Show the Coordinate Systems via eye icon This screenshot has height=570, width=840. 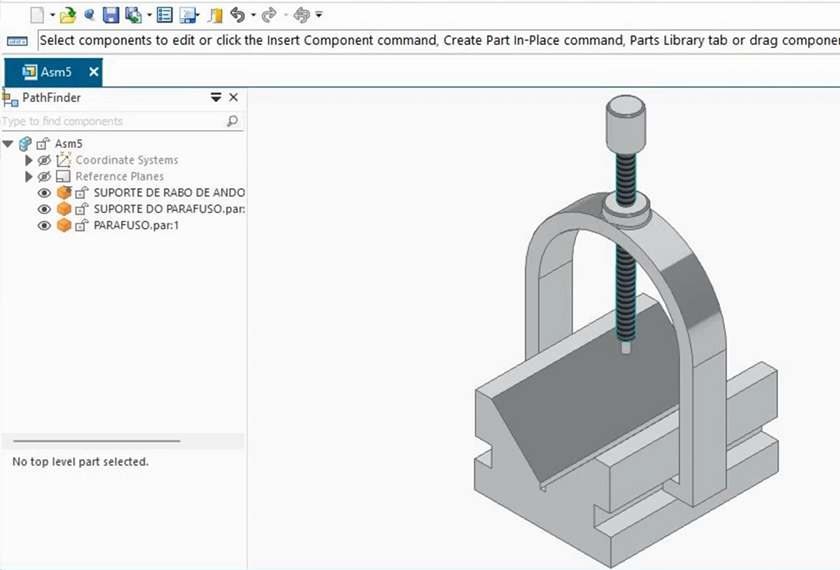coord(44,160)
